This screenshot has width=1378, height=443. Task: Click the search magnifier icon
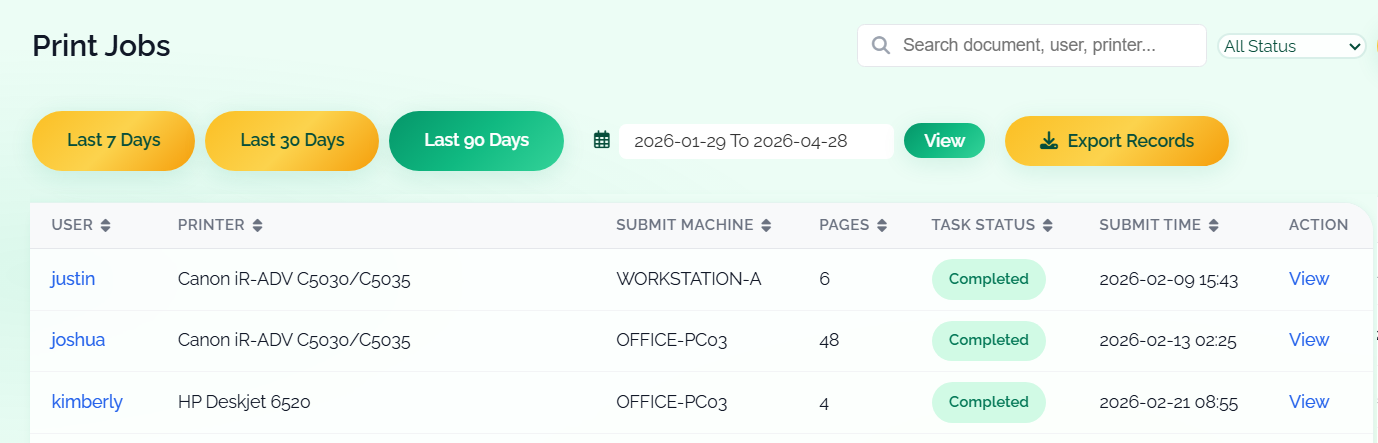point(881,46)
